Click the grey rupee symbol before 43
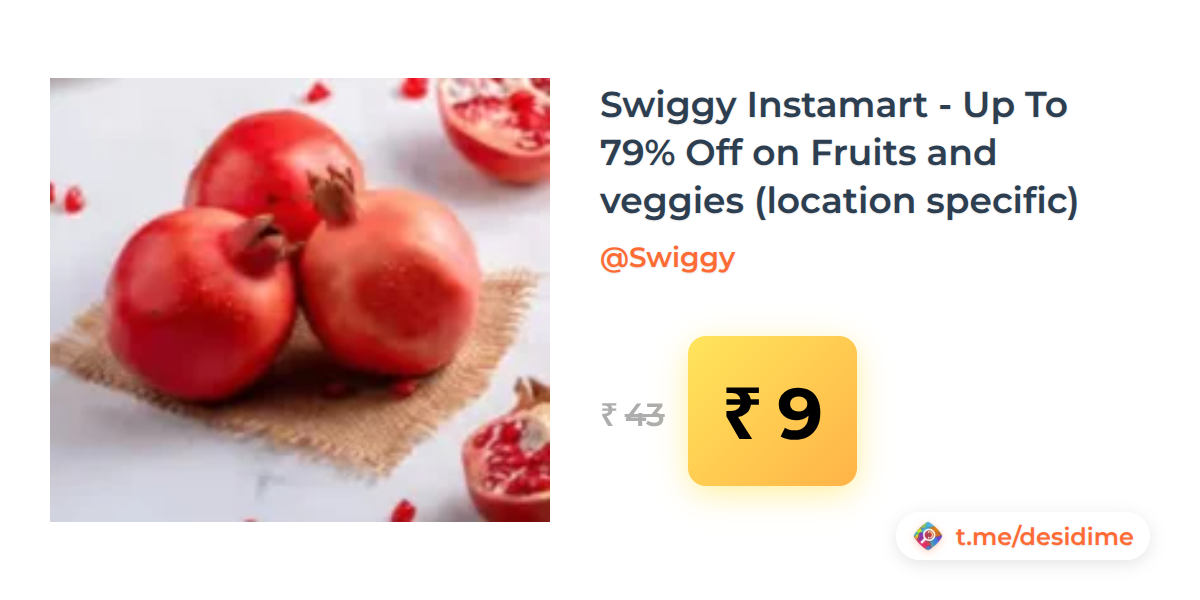This screenshot has height=600, width=1200. pos(608,414)
